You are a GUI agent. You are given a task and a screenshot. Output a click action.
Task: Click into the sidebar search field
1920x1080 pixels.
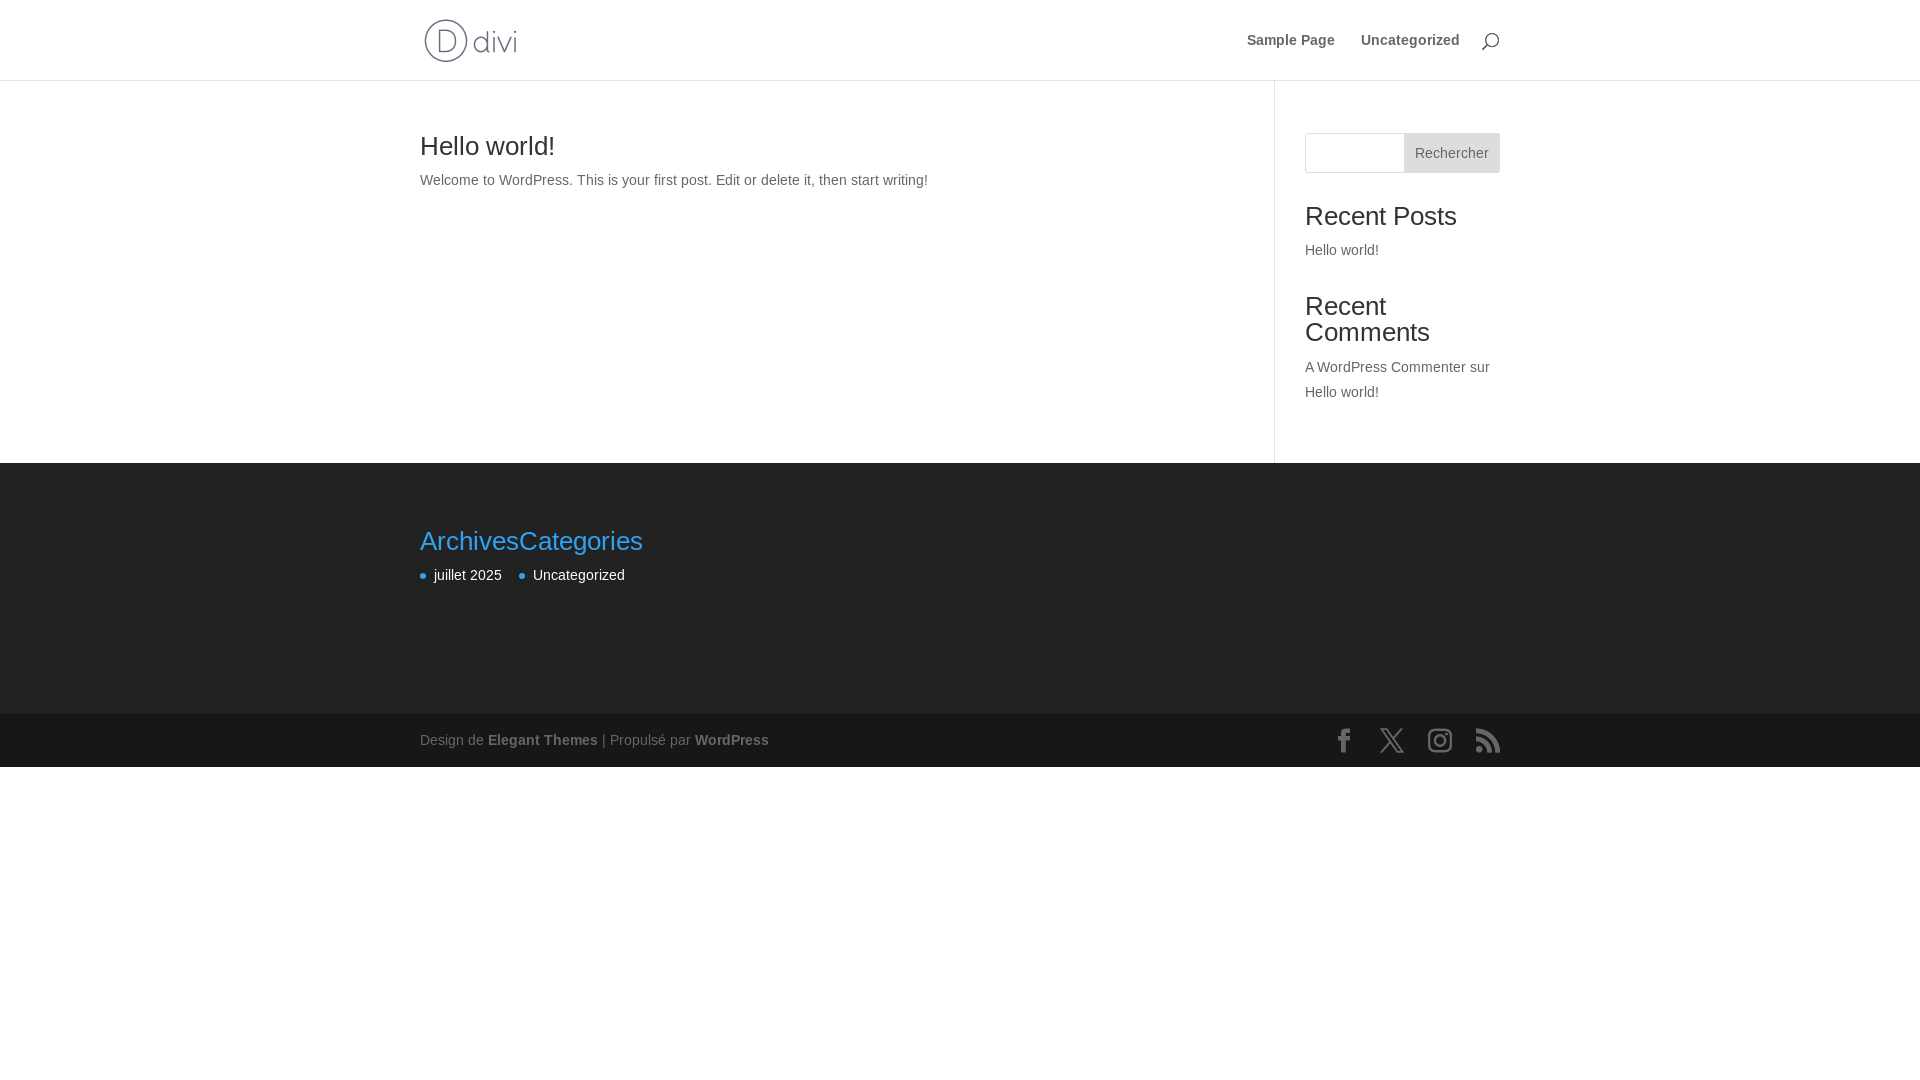point(1354,153)
